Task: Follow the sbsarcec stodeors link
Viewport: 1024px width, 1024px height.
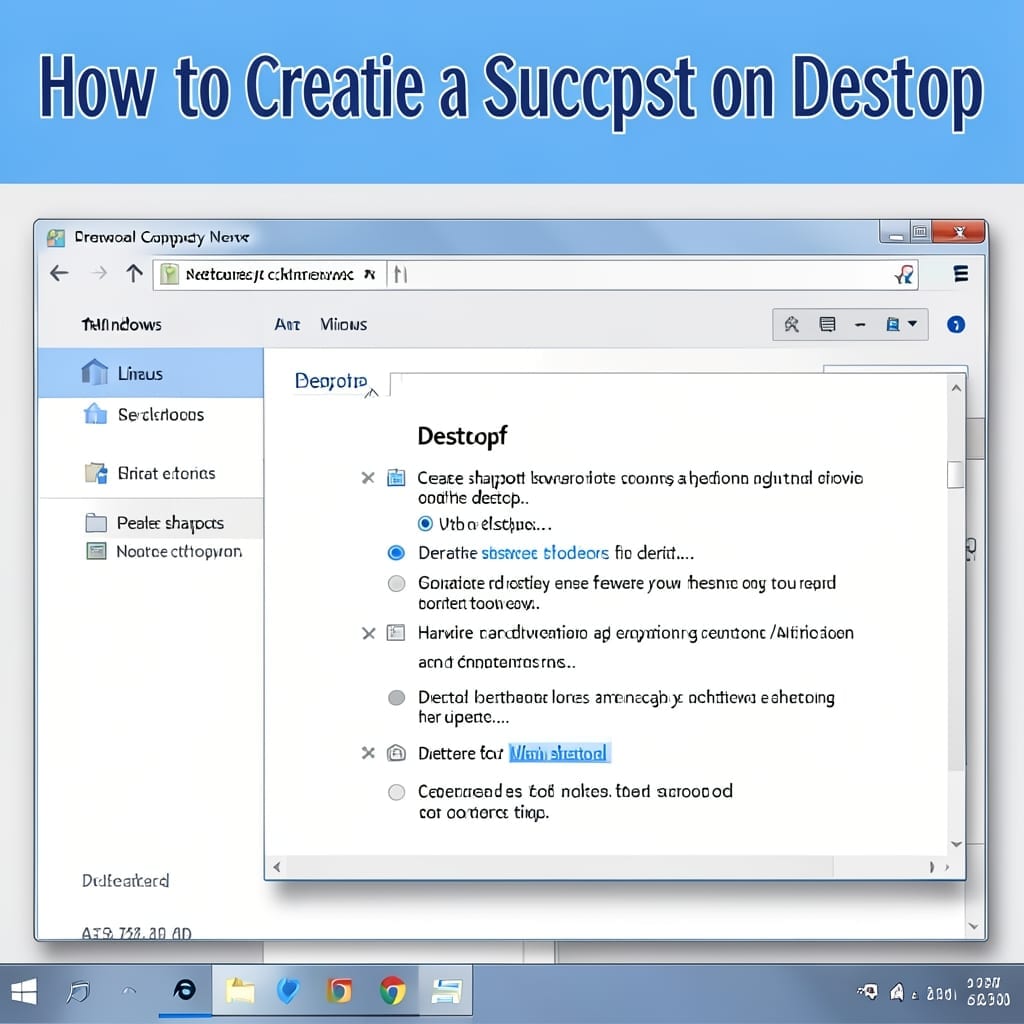Action: (545, 553)
